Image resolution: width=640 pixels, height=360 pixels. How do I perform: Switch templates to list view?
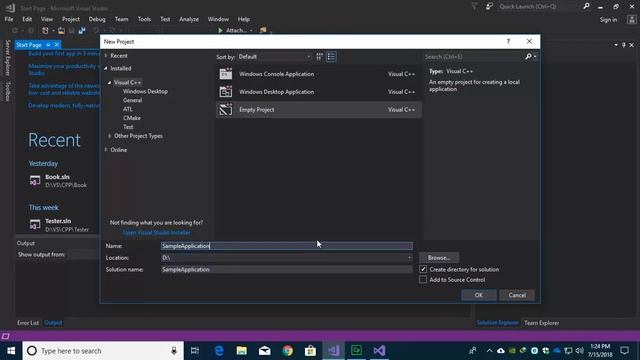pos(331,57)
